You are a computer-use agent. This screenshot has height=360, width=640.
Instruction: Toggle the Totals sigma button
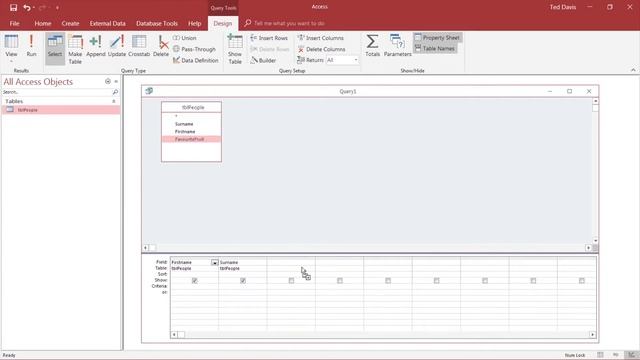pyautogui.click(x=372, y=46)
